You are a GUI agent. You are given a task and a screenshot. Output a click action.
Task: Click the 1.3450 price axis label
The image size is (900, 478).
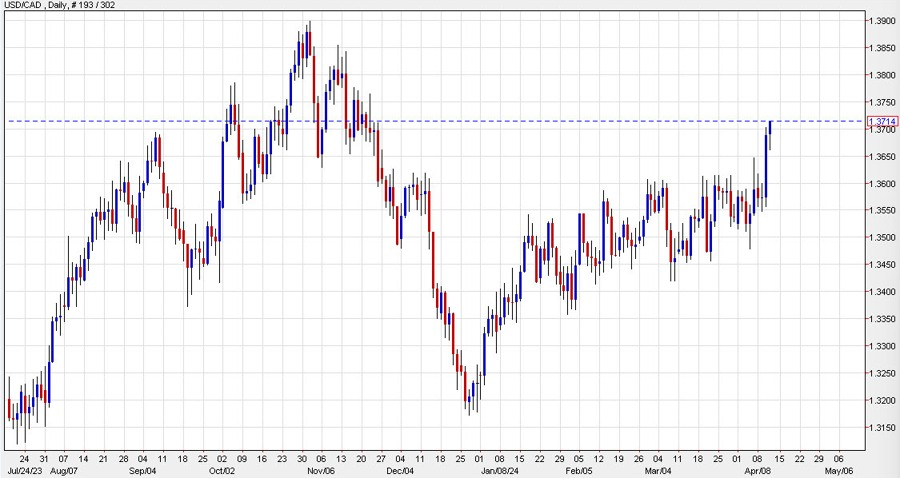coord(883,265)
